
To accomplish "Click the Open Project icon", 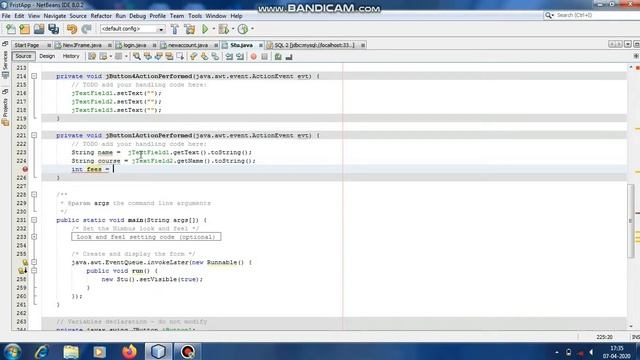I will pos(39,29).
